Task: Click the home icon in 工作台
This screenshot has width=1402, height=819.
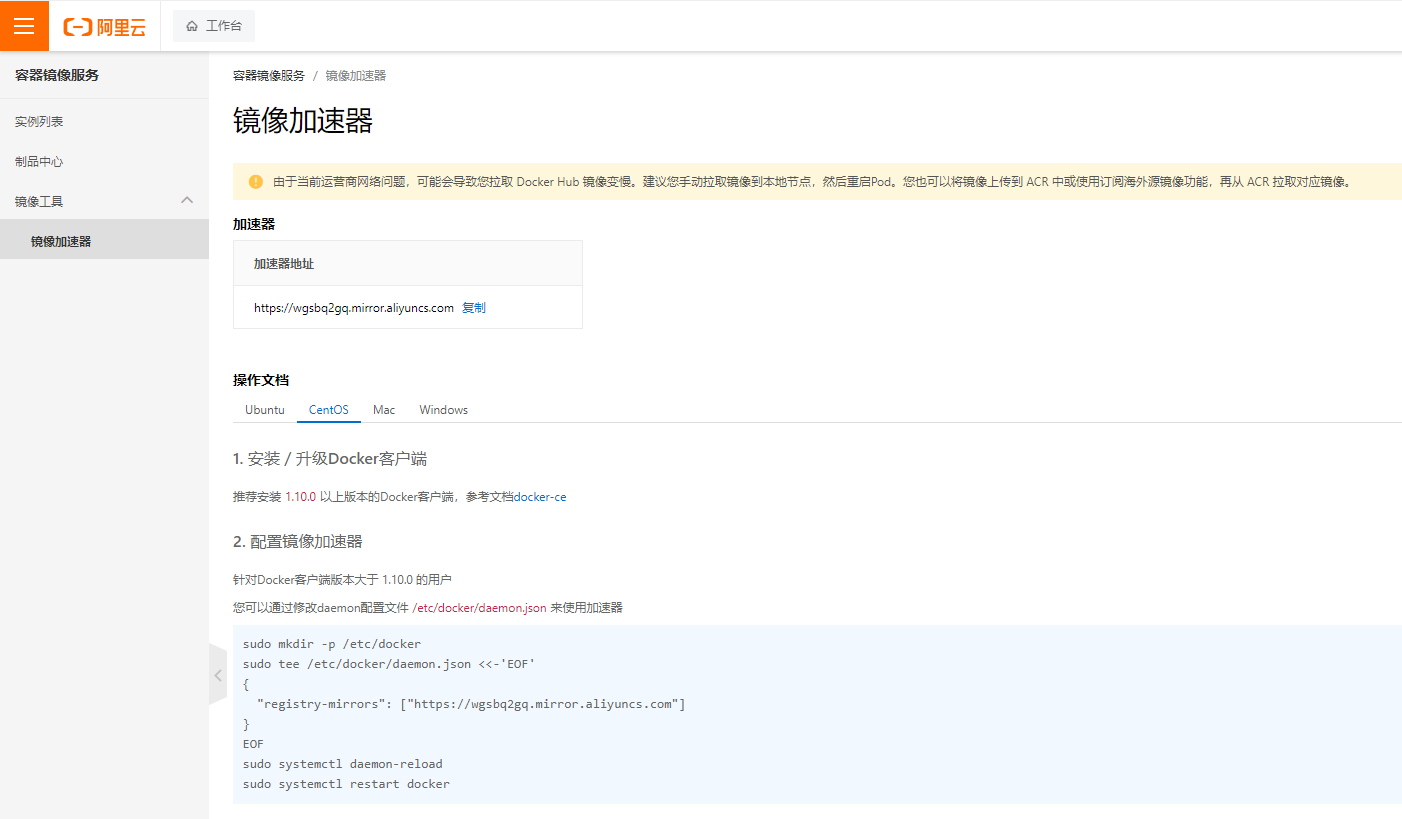Action: [192, 26]
